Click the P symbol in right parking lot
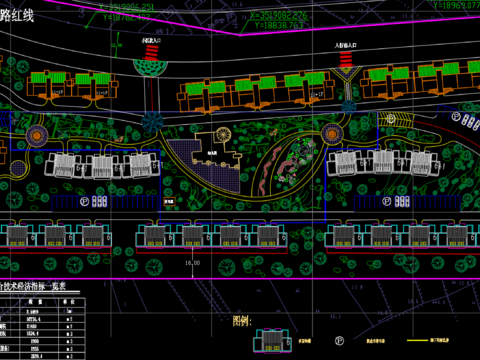The image size is (480, 360). click(x=387, y=201)
